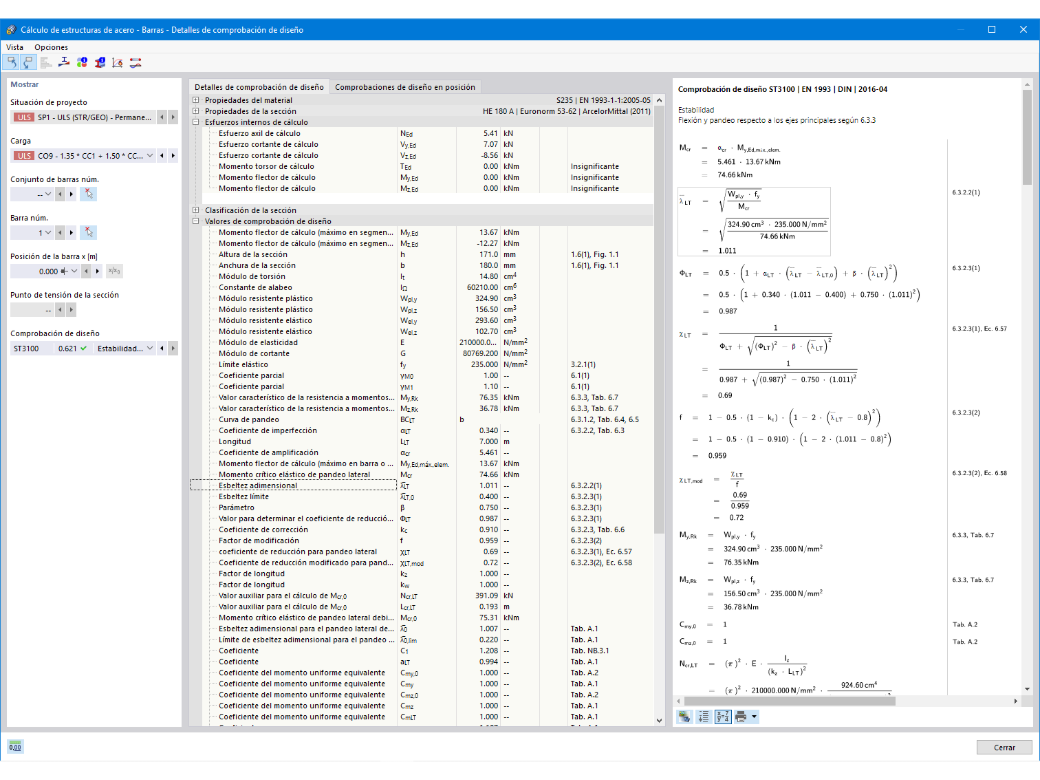Screen dimensions: 1040x780
Task: Click the formula panel vertical scrollbar
Action: pos(1027,136)
